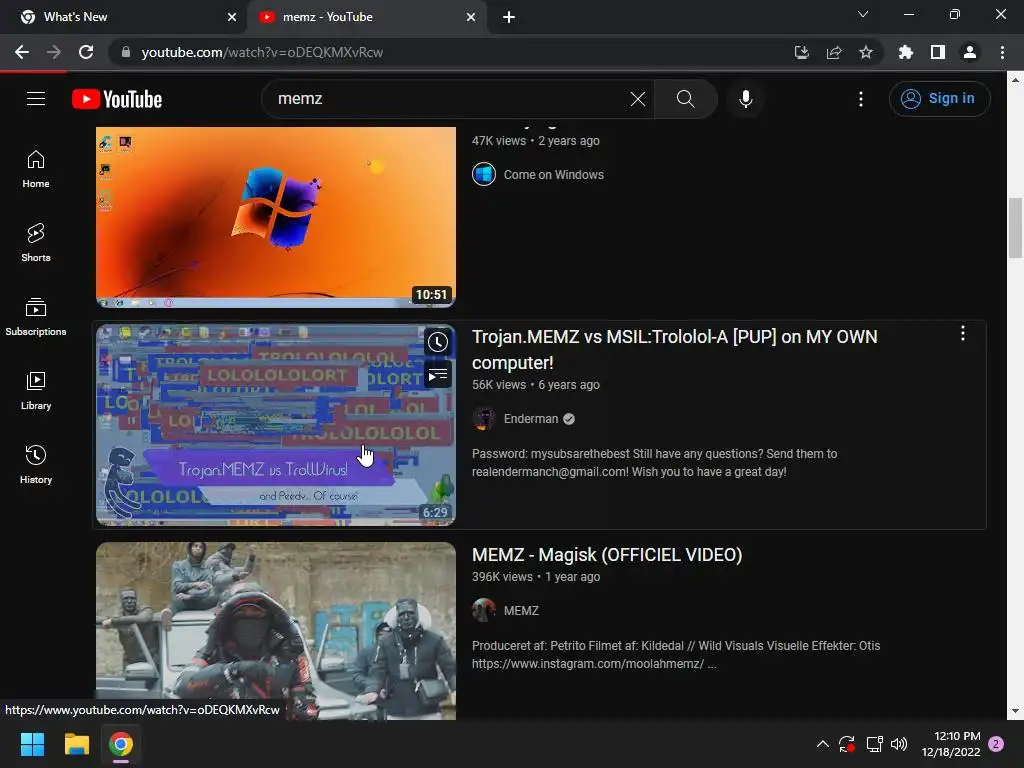Click MEMZ channel avatar
Screen dimensions: 1024x768
(484, 611)
